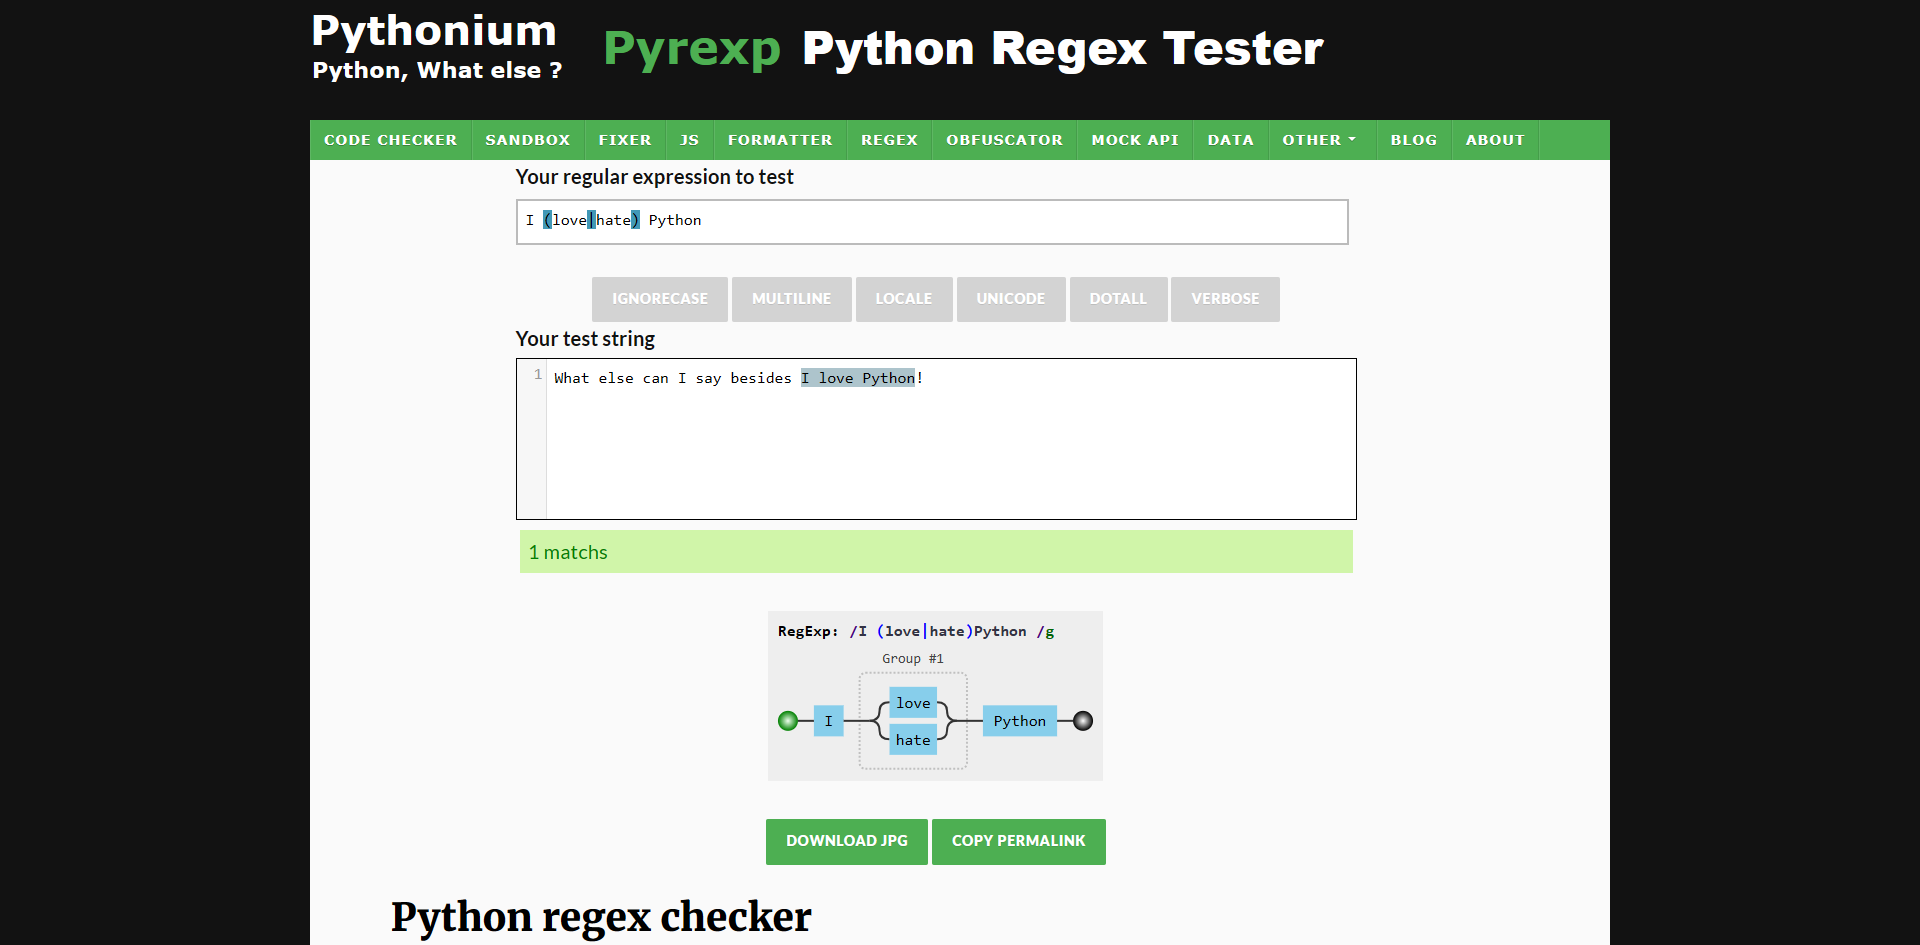Screen dimensions: 1920x945
Task: Open the Data menu item
Action: (x=1231, y=140)
